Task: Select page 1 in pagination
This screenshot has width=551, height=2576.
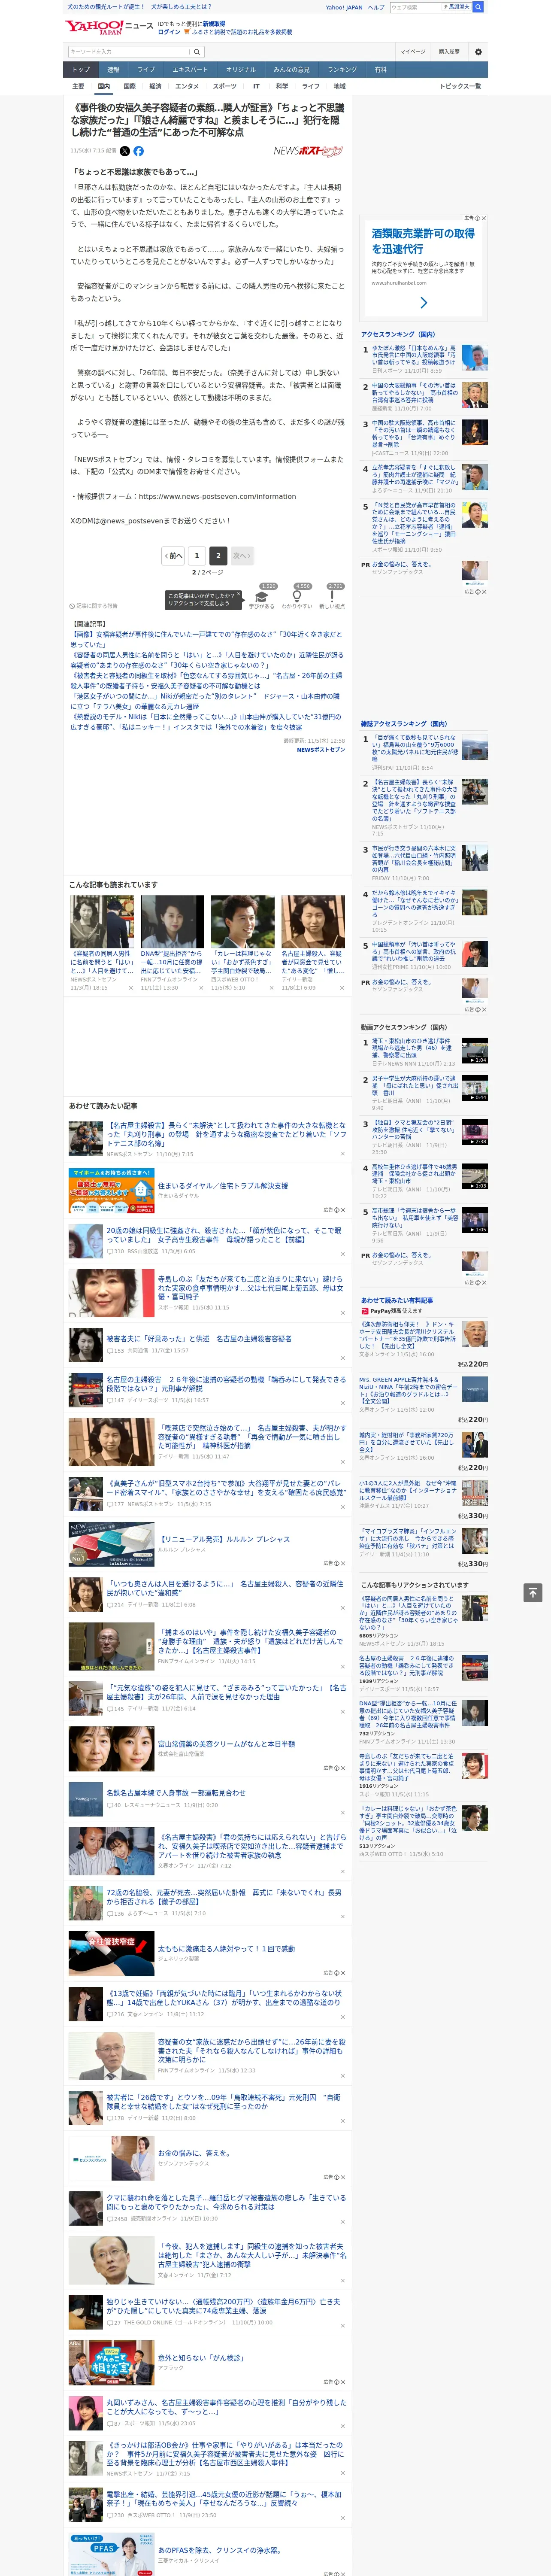Action: point(196,555)
